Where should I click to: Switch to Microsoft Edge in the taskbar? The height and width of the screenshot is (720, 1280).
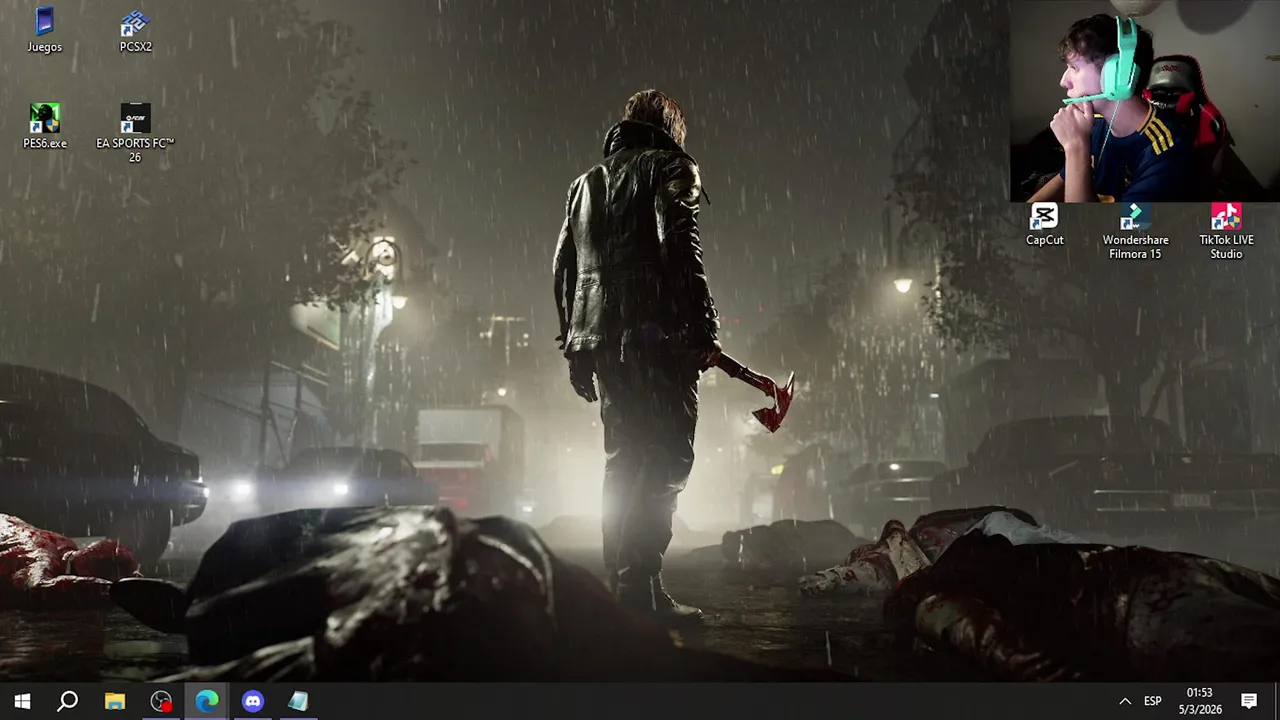click(207, 701)
